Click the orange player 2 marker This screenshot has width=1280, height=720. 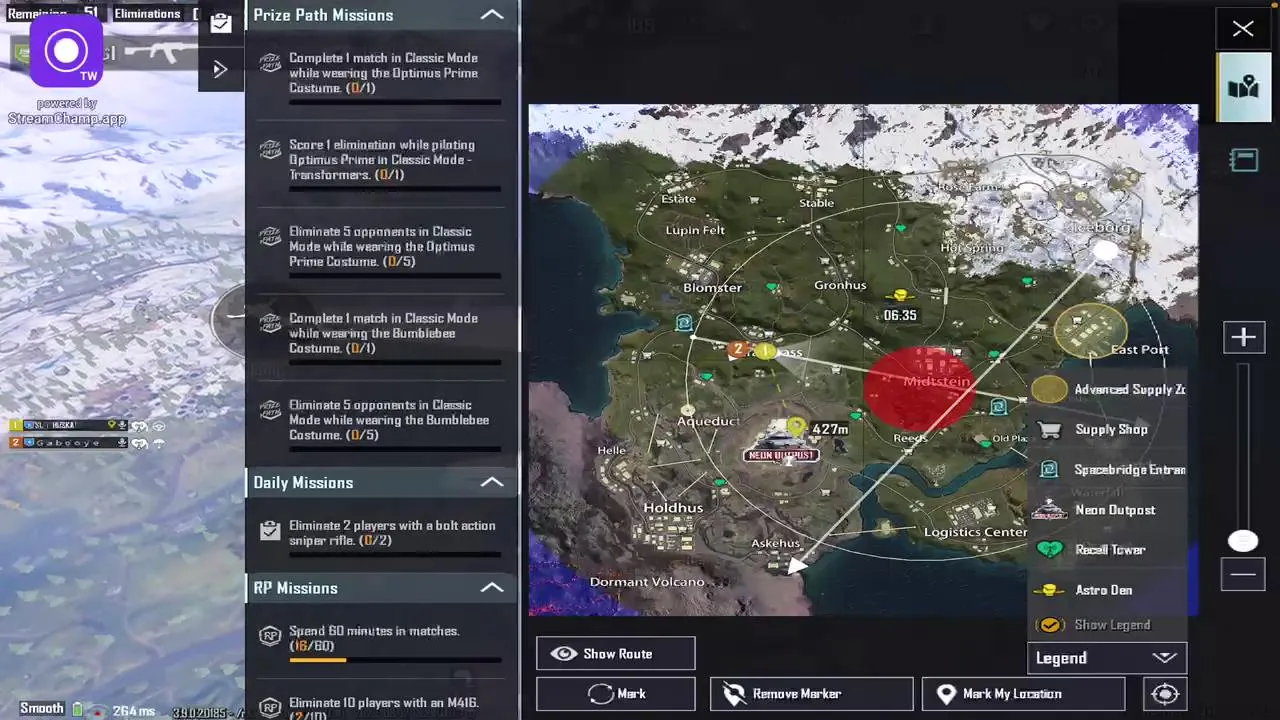tap(738, 349)
